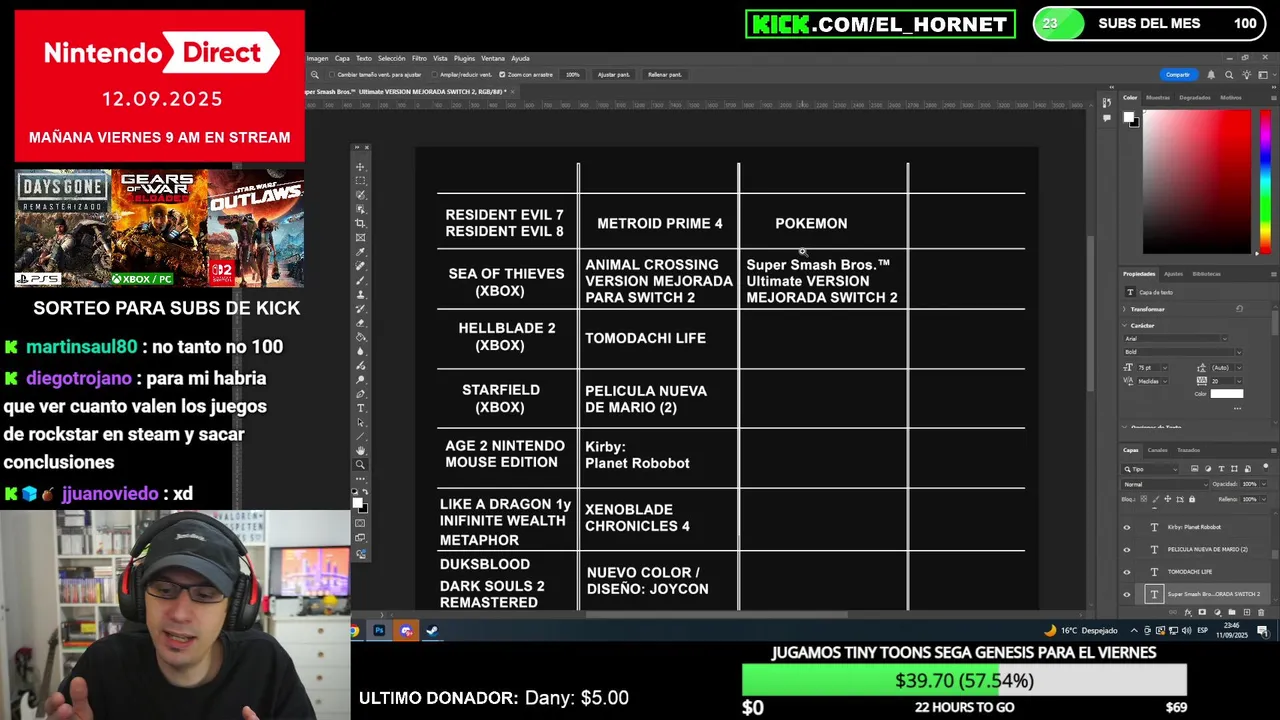Filter layers by pixel layers icon
The image size is (1280, 720).
click(1194, 469)
